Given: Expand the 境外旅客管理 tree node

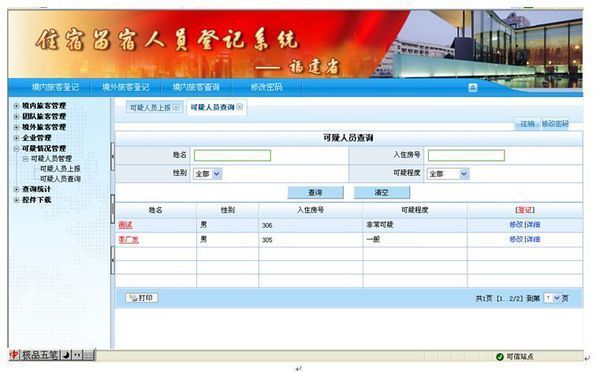Looking at the screenshot, I should (x=16, y=127).
